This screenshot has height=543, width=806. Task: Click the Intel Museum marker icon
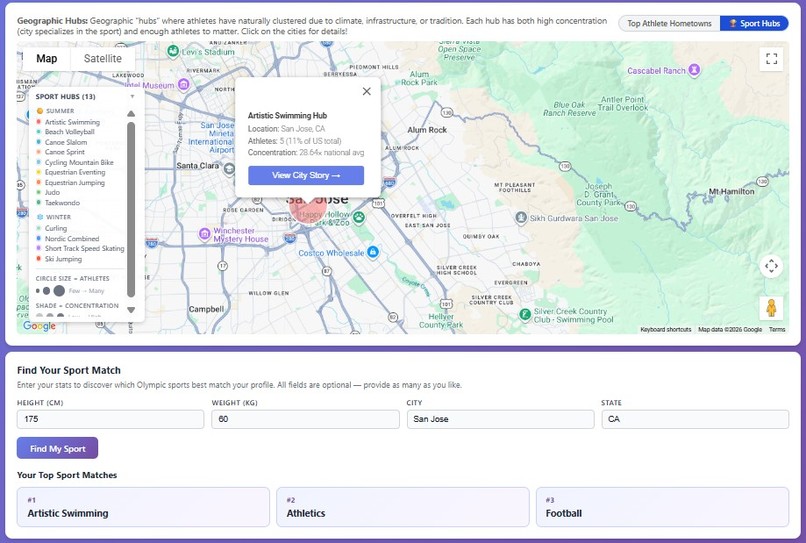184,84
